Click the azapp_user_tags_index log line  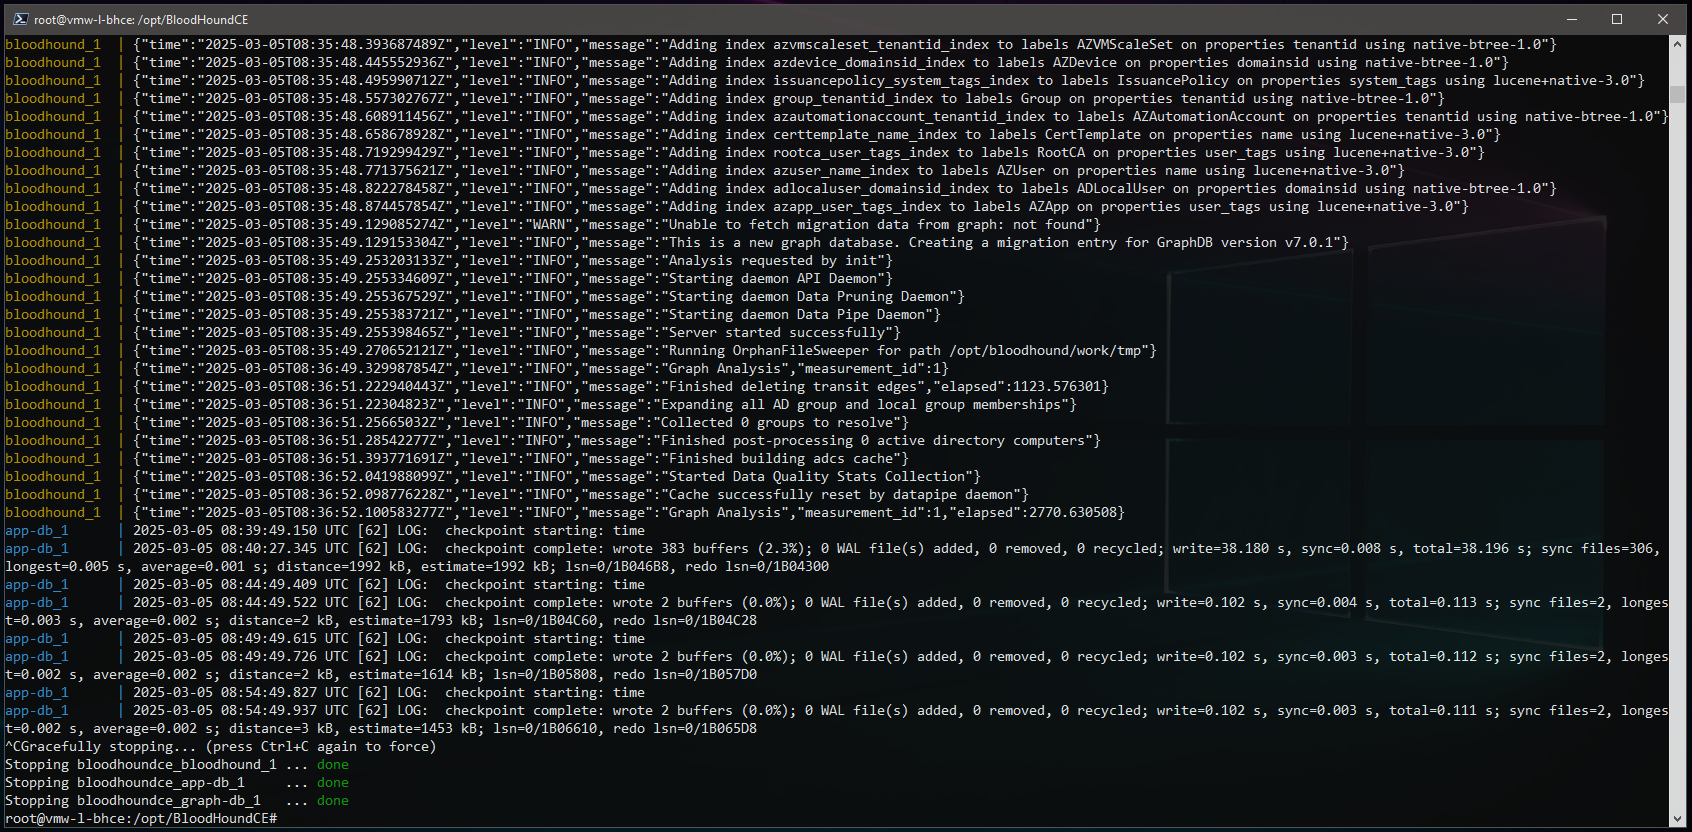point(737,207)
